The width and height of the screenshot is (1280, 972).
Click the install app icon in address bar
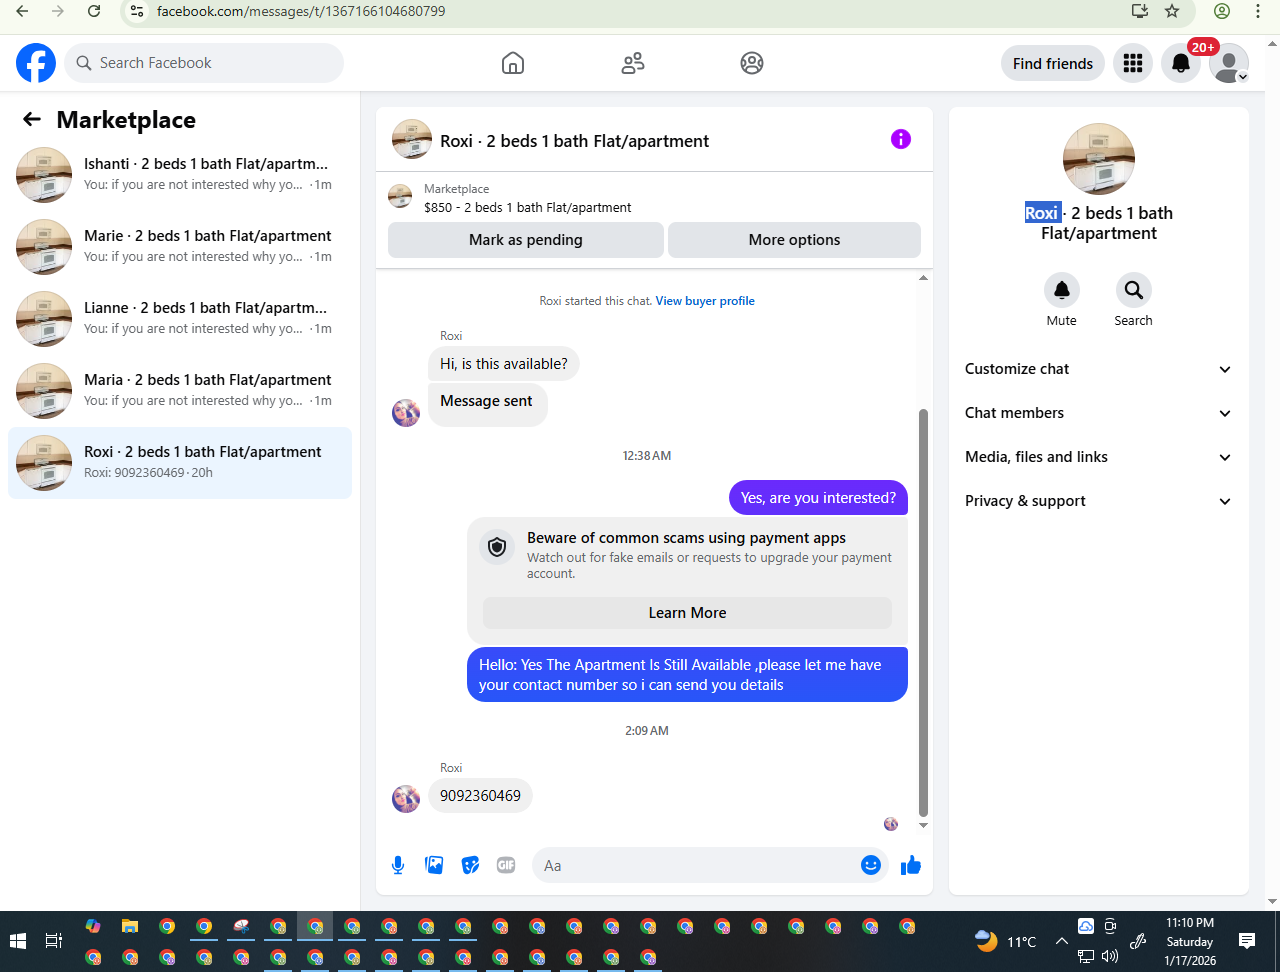tap(1139, 11)
